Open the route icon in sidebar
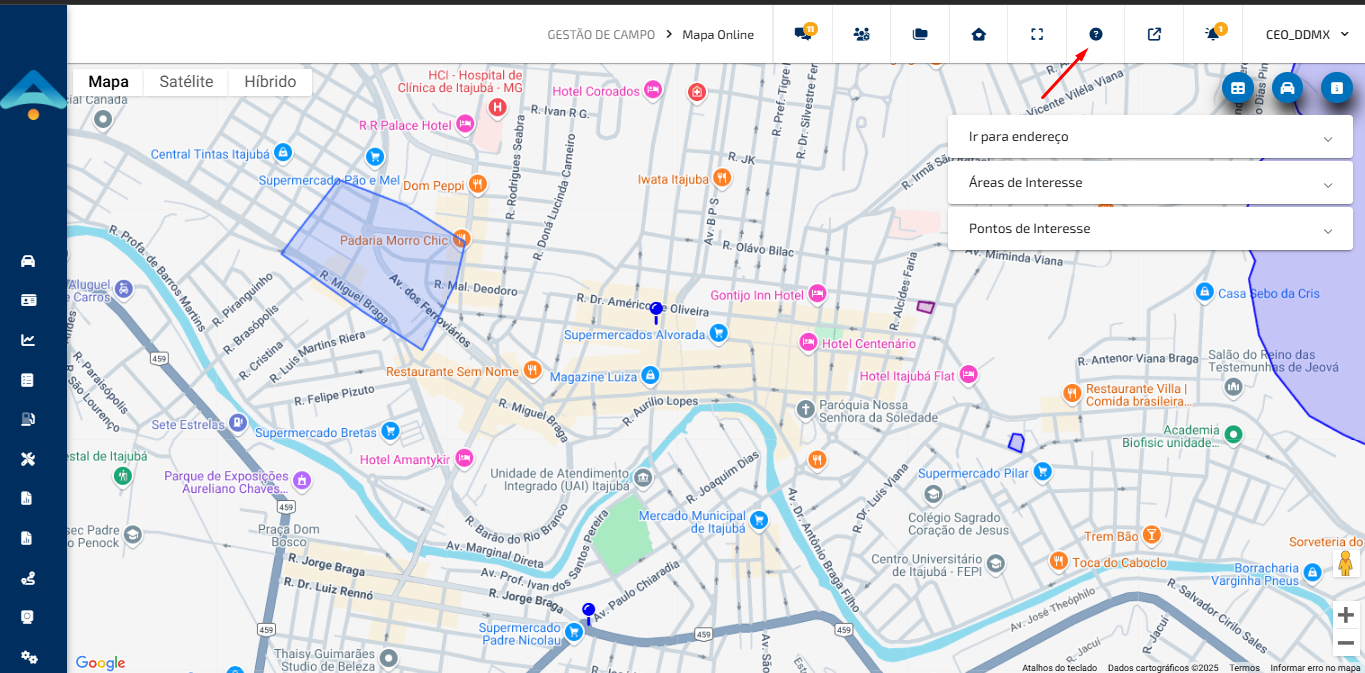The height and width of the screenshot is (673, 1365). (x=28, y=578)
